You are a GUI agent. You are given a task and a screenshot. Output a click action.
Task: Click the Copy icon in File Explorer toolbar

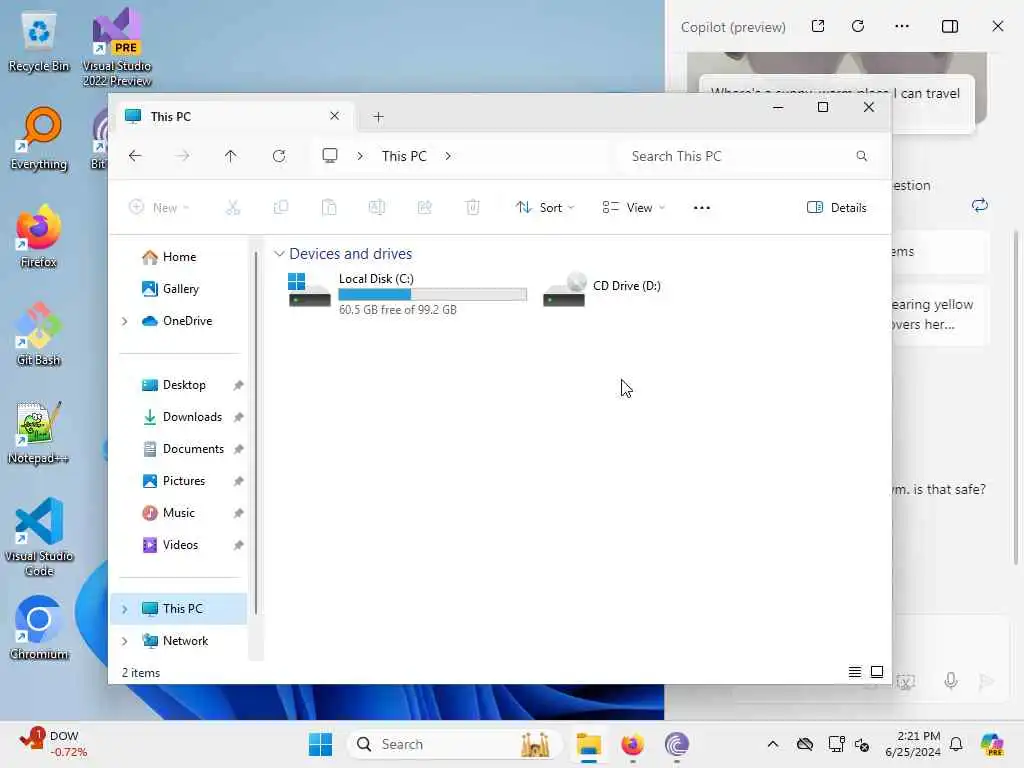(281, 208)
